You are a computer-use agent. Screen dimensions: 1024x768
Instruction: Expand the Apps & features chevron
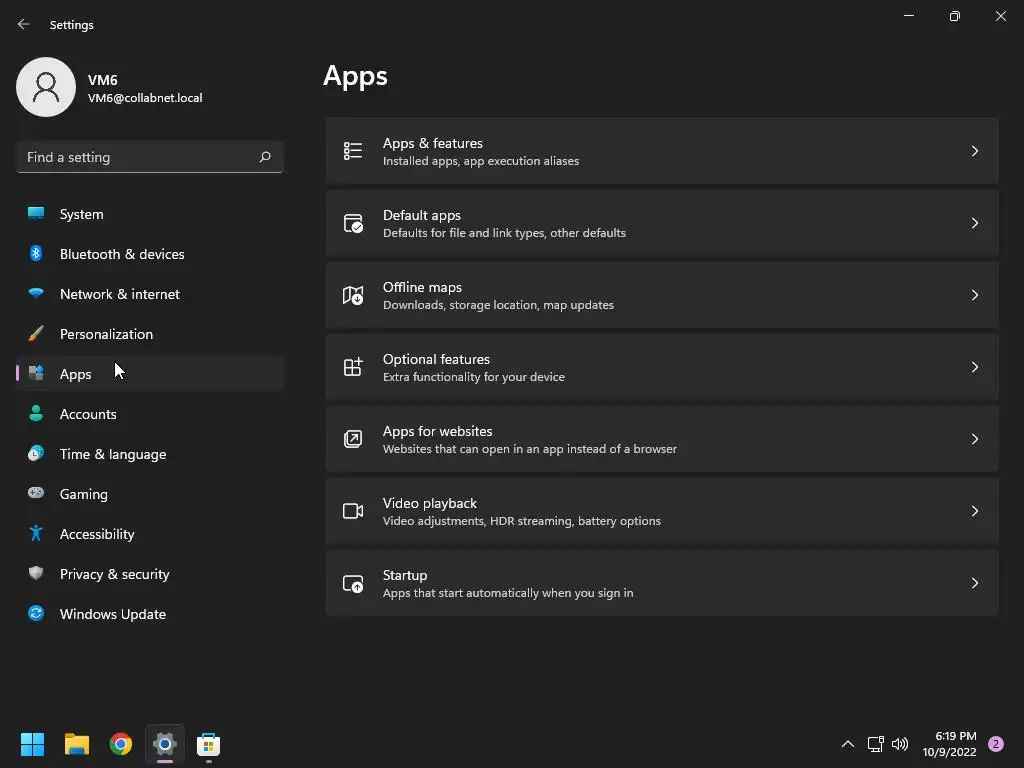pos(975,151)
